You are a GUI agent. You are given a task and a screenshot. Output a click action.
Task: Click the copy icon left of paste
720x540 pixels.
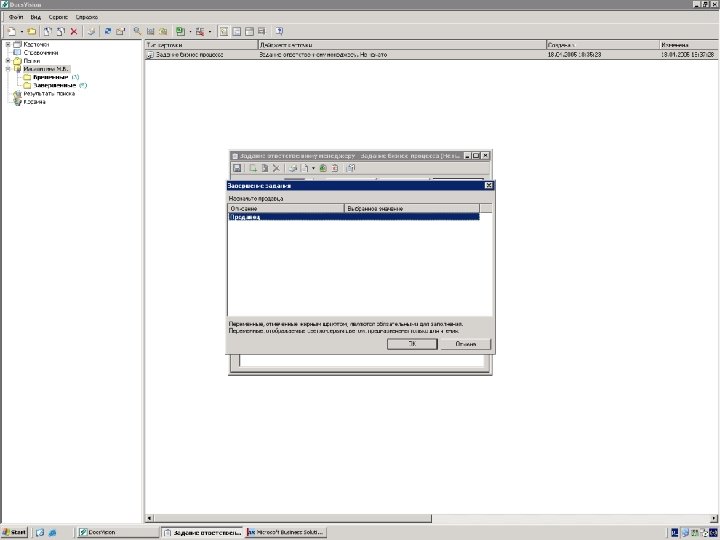(47, 31)
